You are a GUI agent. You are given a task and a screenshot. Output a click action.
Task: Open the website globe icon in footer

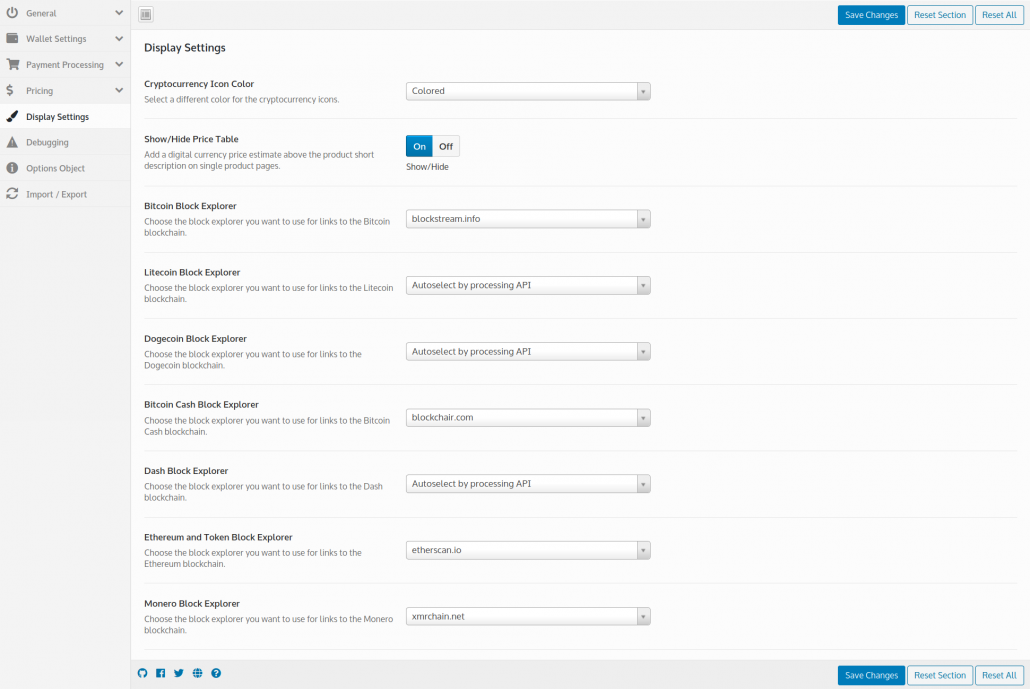point(197,673)
